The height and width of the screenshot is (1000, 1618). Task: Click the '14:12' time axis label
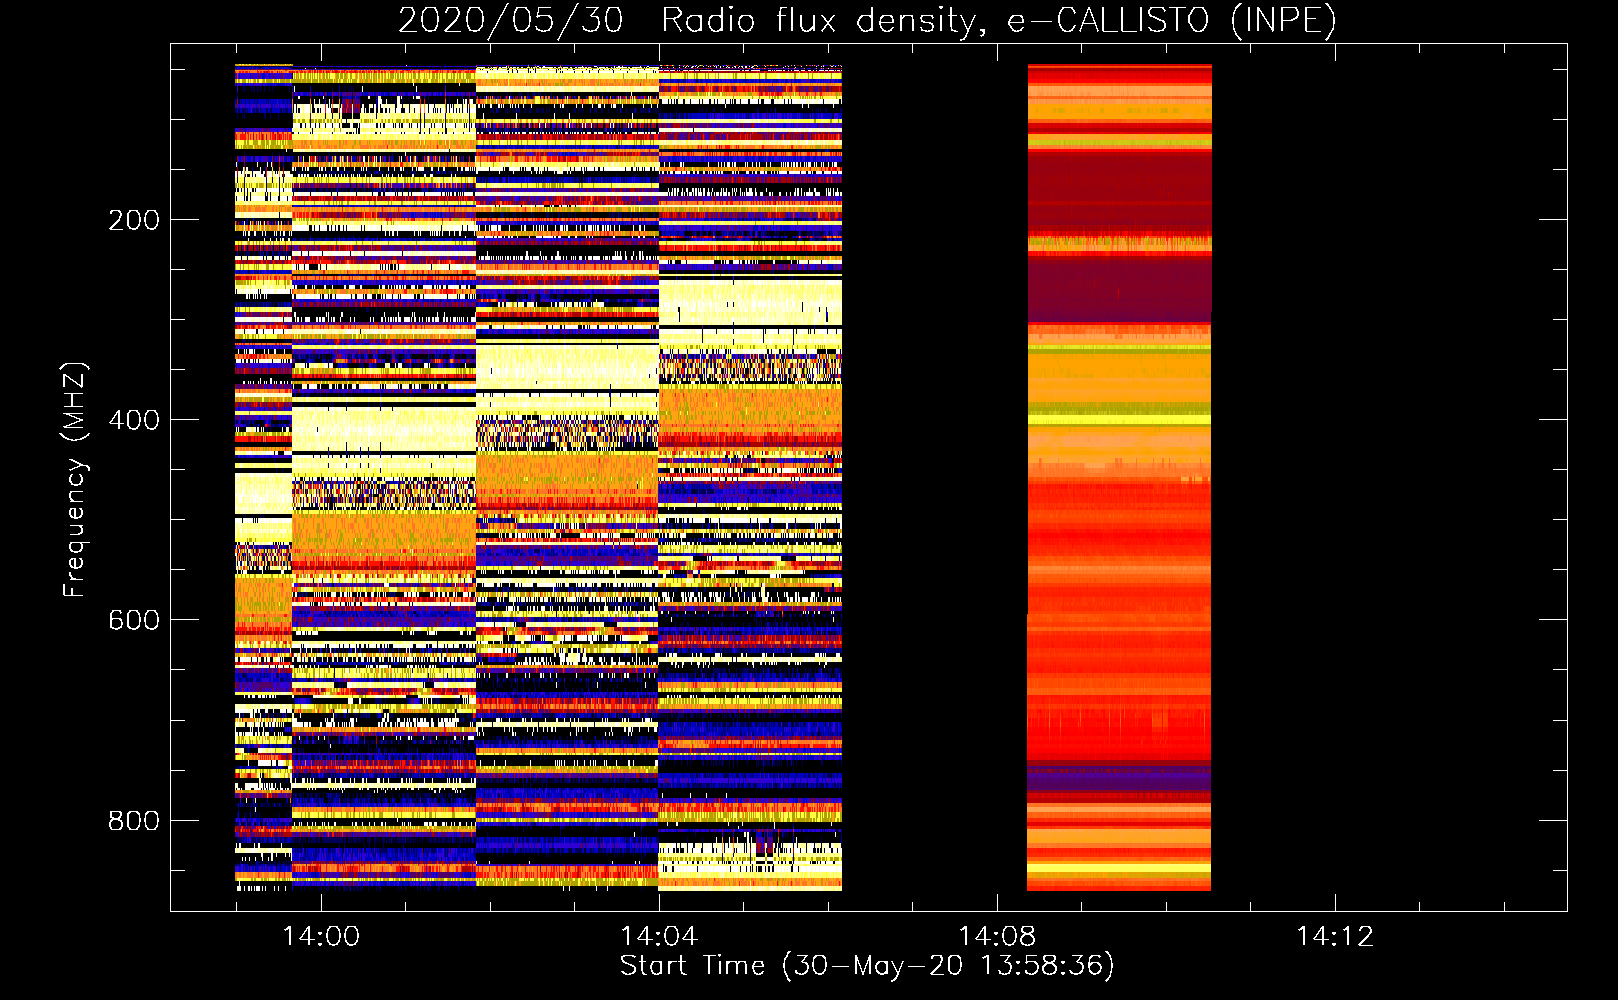pyautogui.click(x=1335, y=937)
